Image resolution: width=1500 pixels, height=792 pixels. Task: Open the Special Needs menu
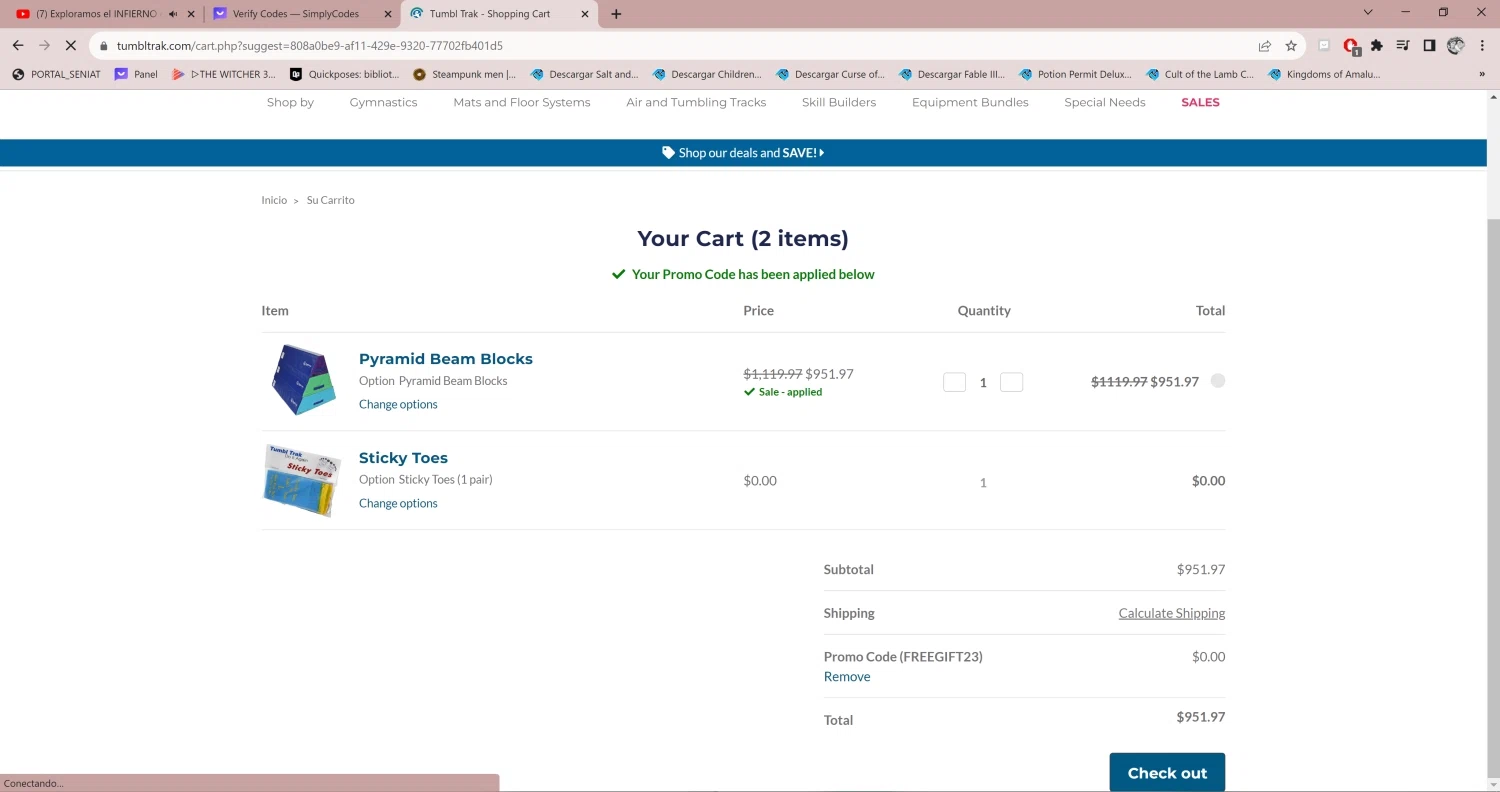(1105, 102)
